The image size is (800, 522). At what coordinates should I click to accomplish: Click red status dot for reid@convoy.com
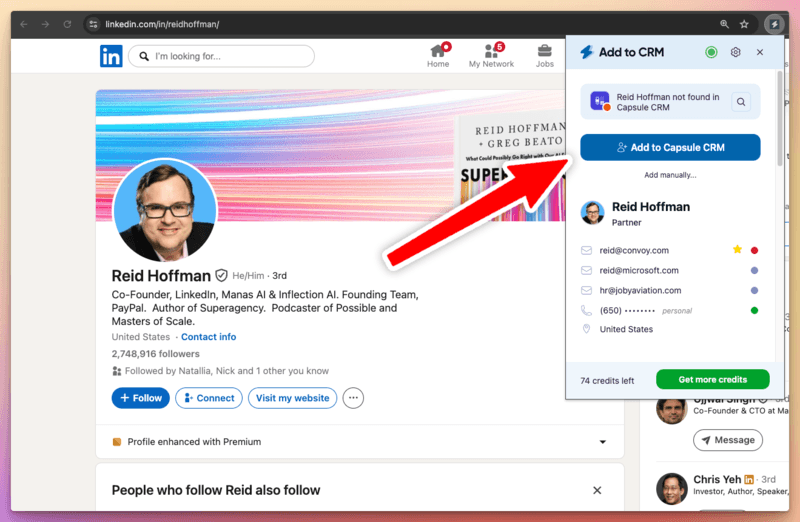click(754, 251)
